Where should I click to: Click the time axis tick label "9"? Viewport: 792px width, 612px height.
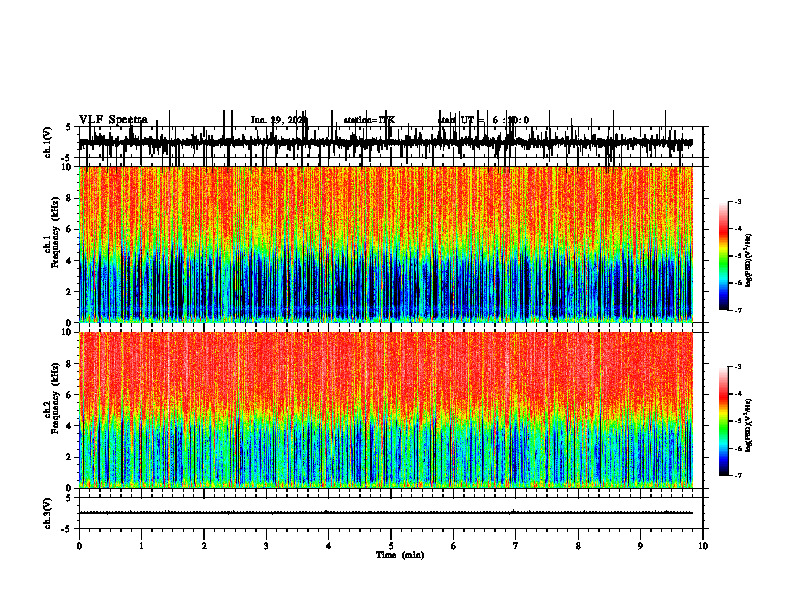tap(640, 546)
